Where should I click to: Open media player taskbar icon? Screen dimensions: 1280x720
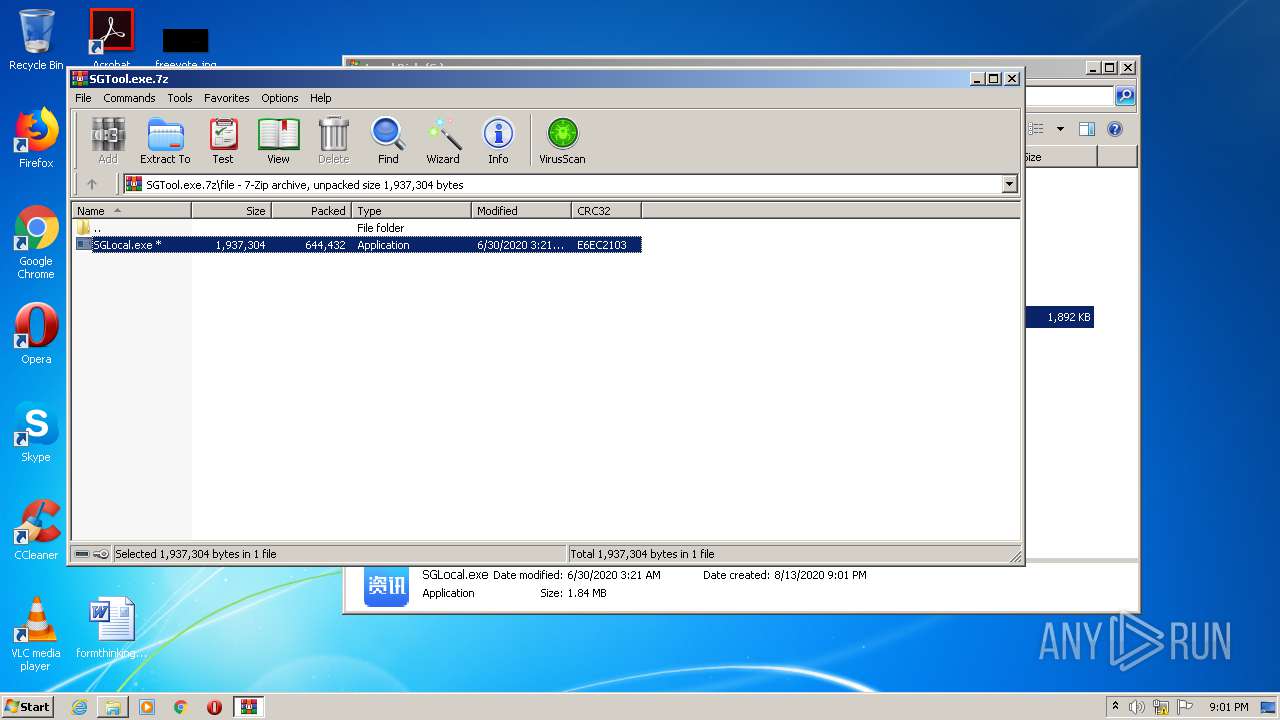click(147, 707)
